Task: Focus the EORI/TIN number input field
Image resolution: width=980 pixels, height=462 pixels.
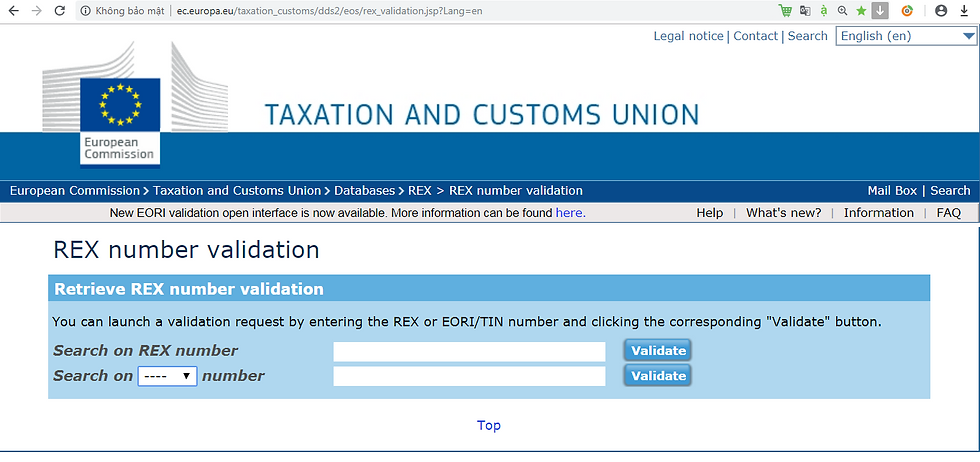Action: 469,376
